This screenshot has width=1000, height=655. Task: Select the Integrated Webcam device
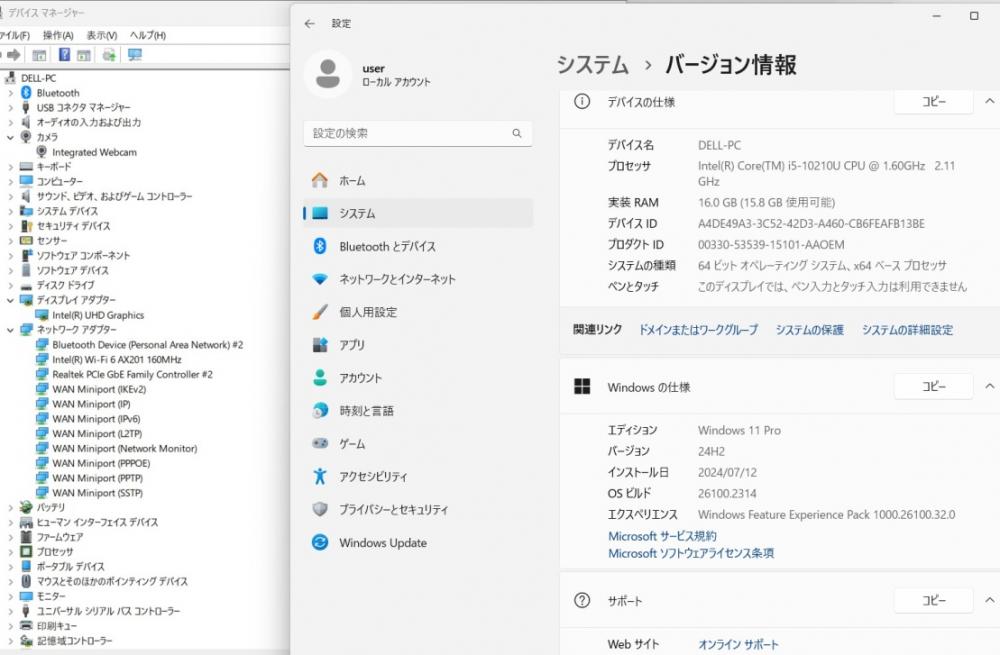[x=94, y=152]
